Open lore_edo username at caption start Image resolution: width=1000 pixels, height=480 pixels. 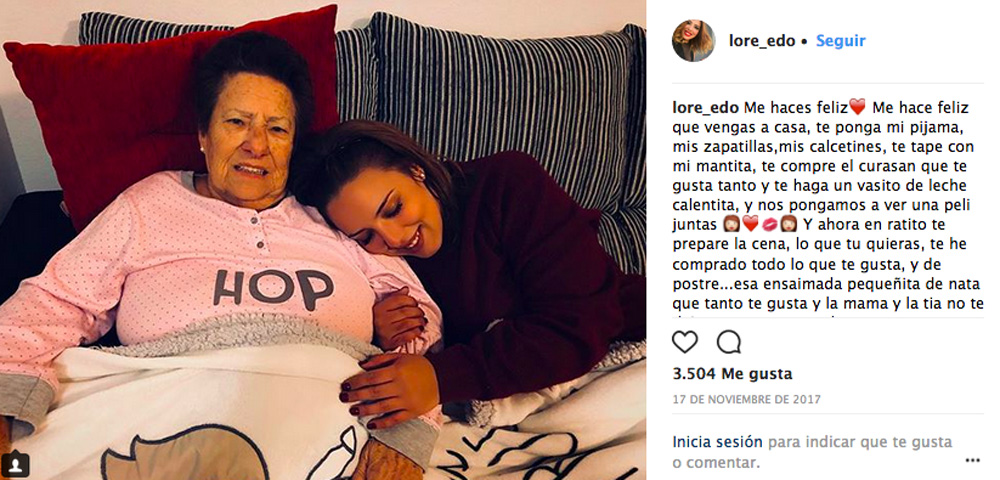pos(705,107)
